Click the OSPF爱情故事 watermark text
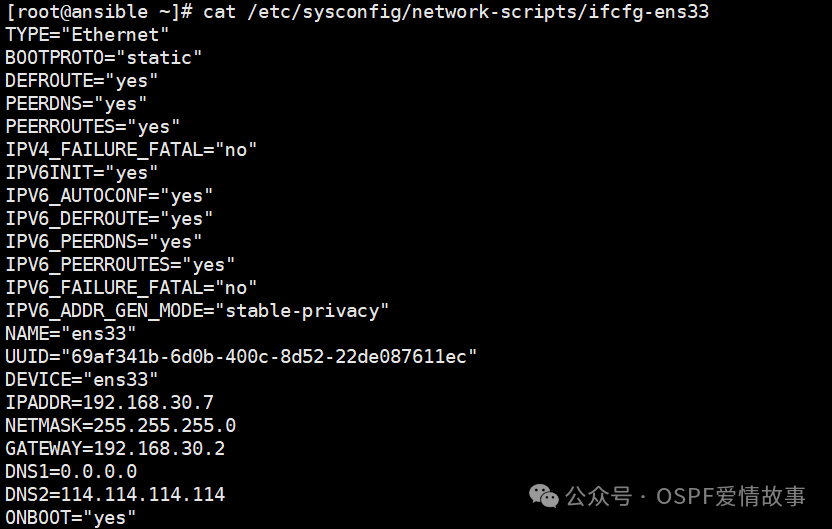The height and width of the screenshot is (529, 832). coord(731,497)
